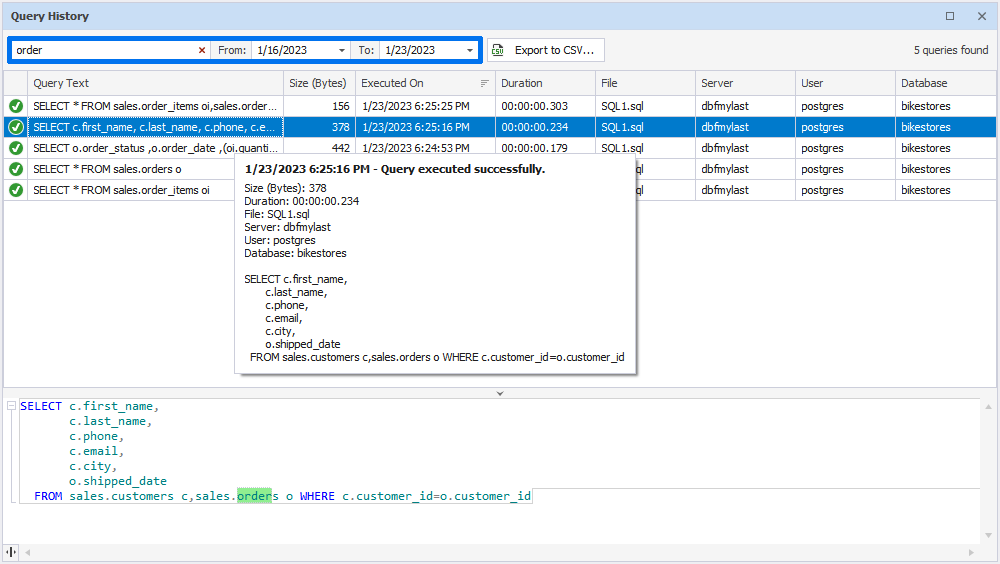This screenshot has width=1000, height=564.
Task: Open the To date picker dropdown
Action: pos(470,50)
